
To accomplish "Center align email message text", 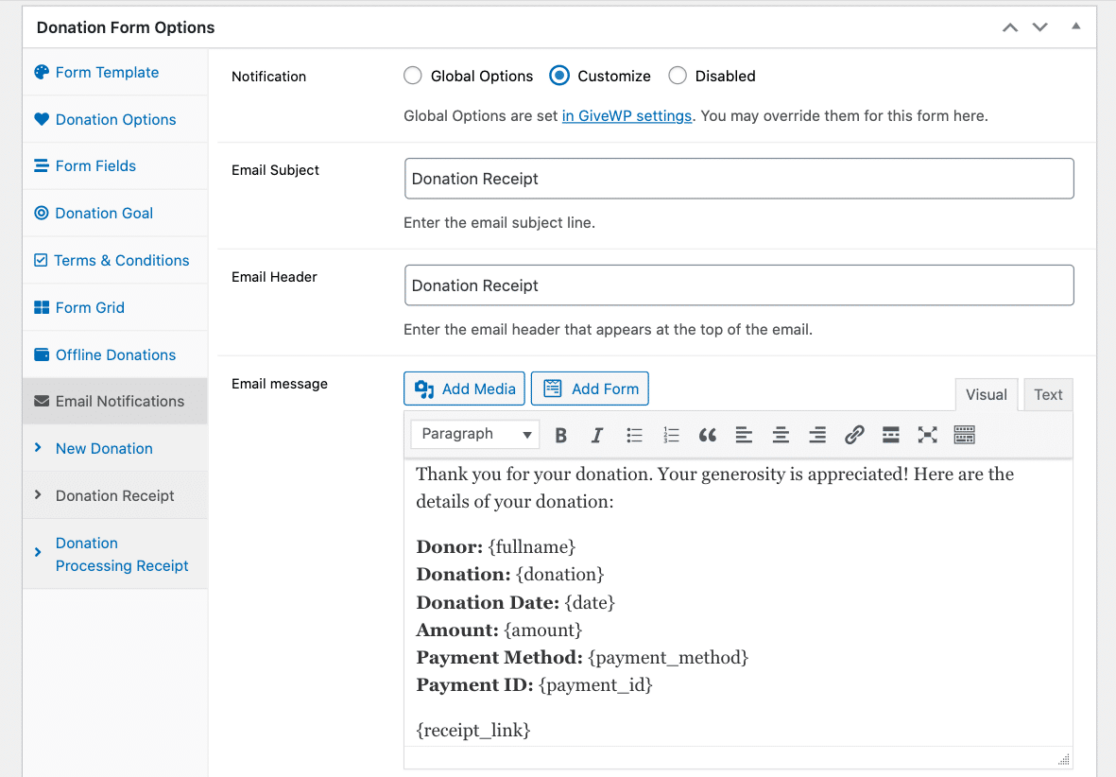I will coord(781,435).
